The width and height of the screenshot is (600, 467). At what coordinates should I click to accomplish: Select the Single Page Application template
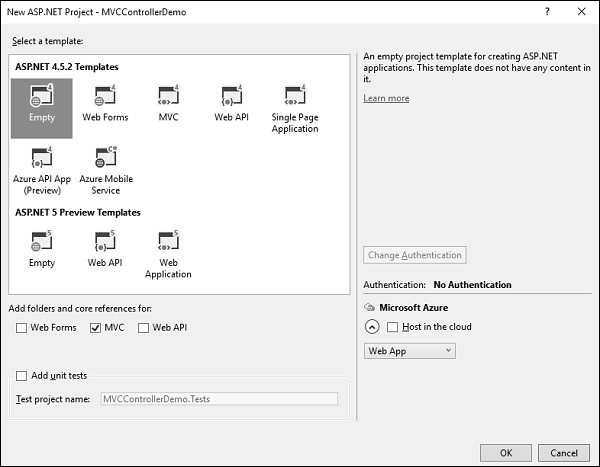tap(294, 108)
